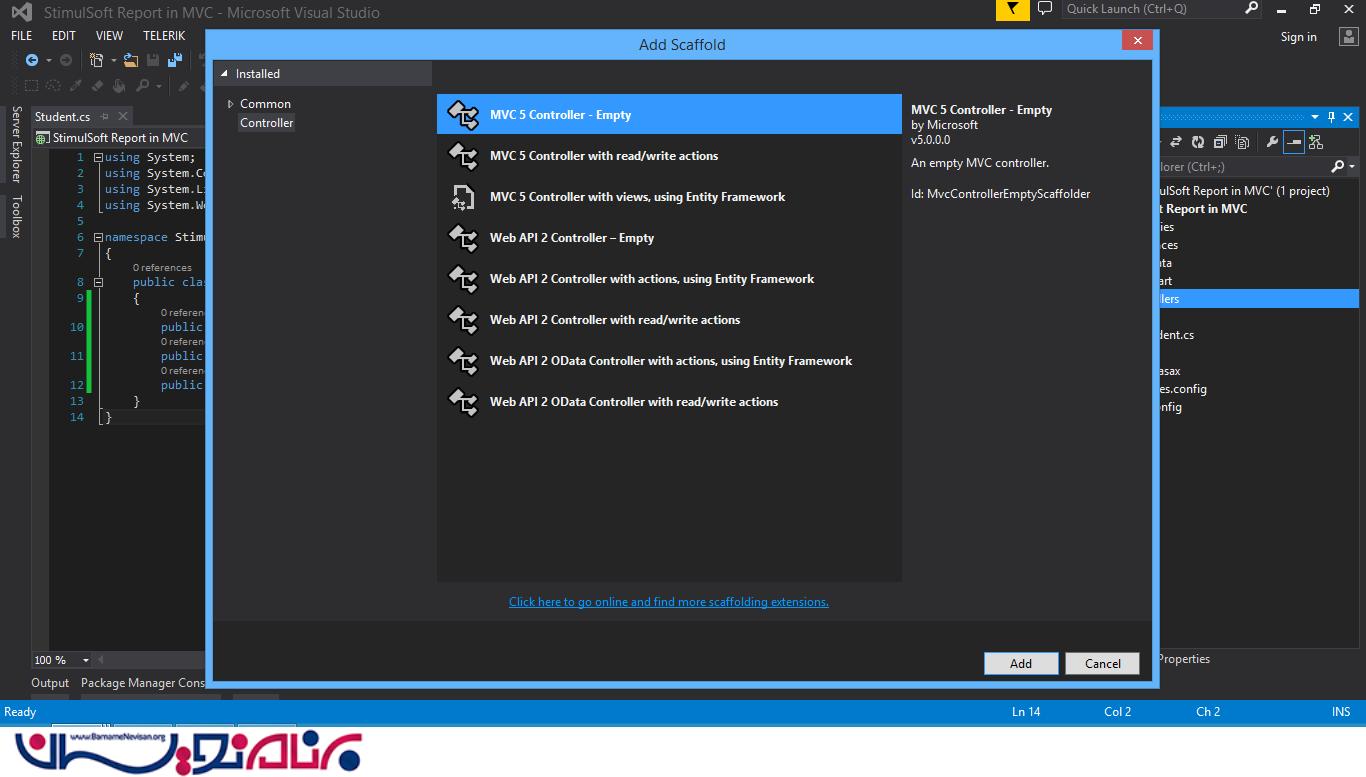Click the Add button
Viewport: 1366px width, 777px height.
1020,664
